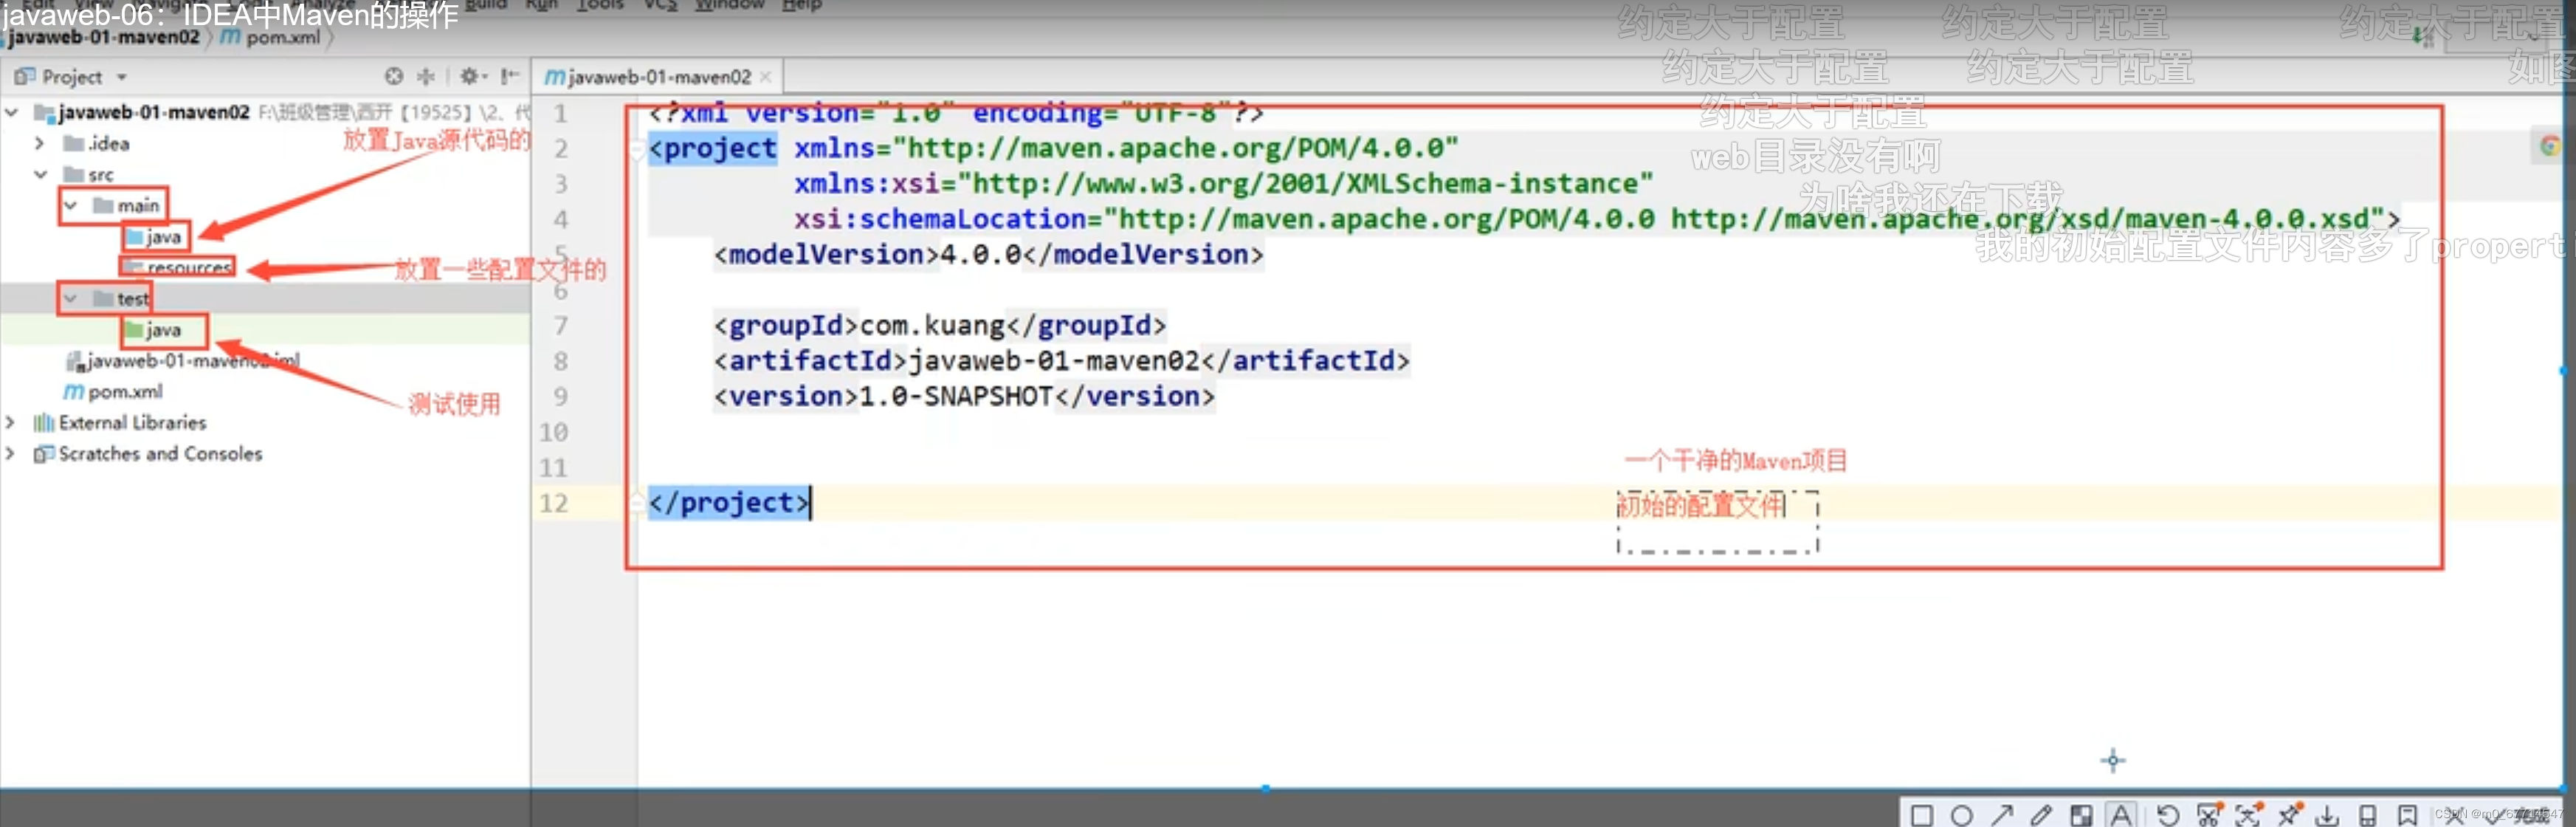Select the pencil drawing tool
Screen dimensions: 2576x827
pyautogui.click(x=2041, y=815)
